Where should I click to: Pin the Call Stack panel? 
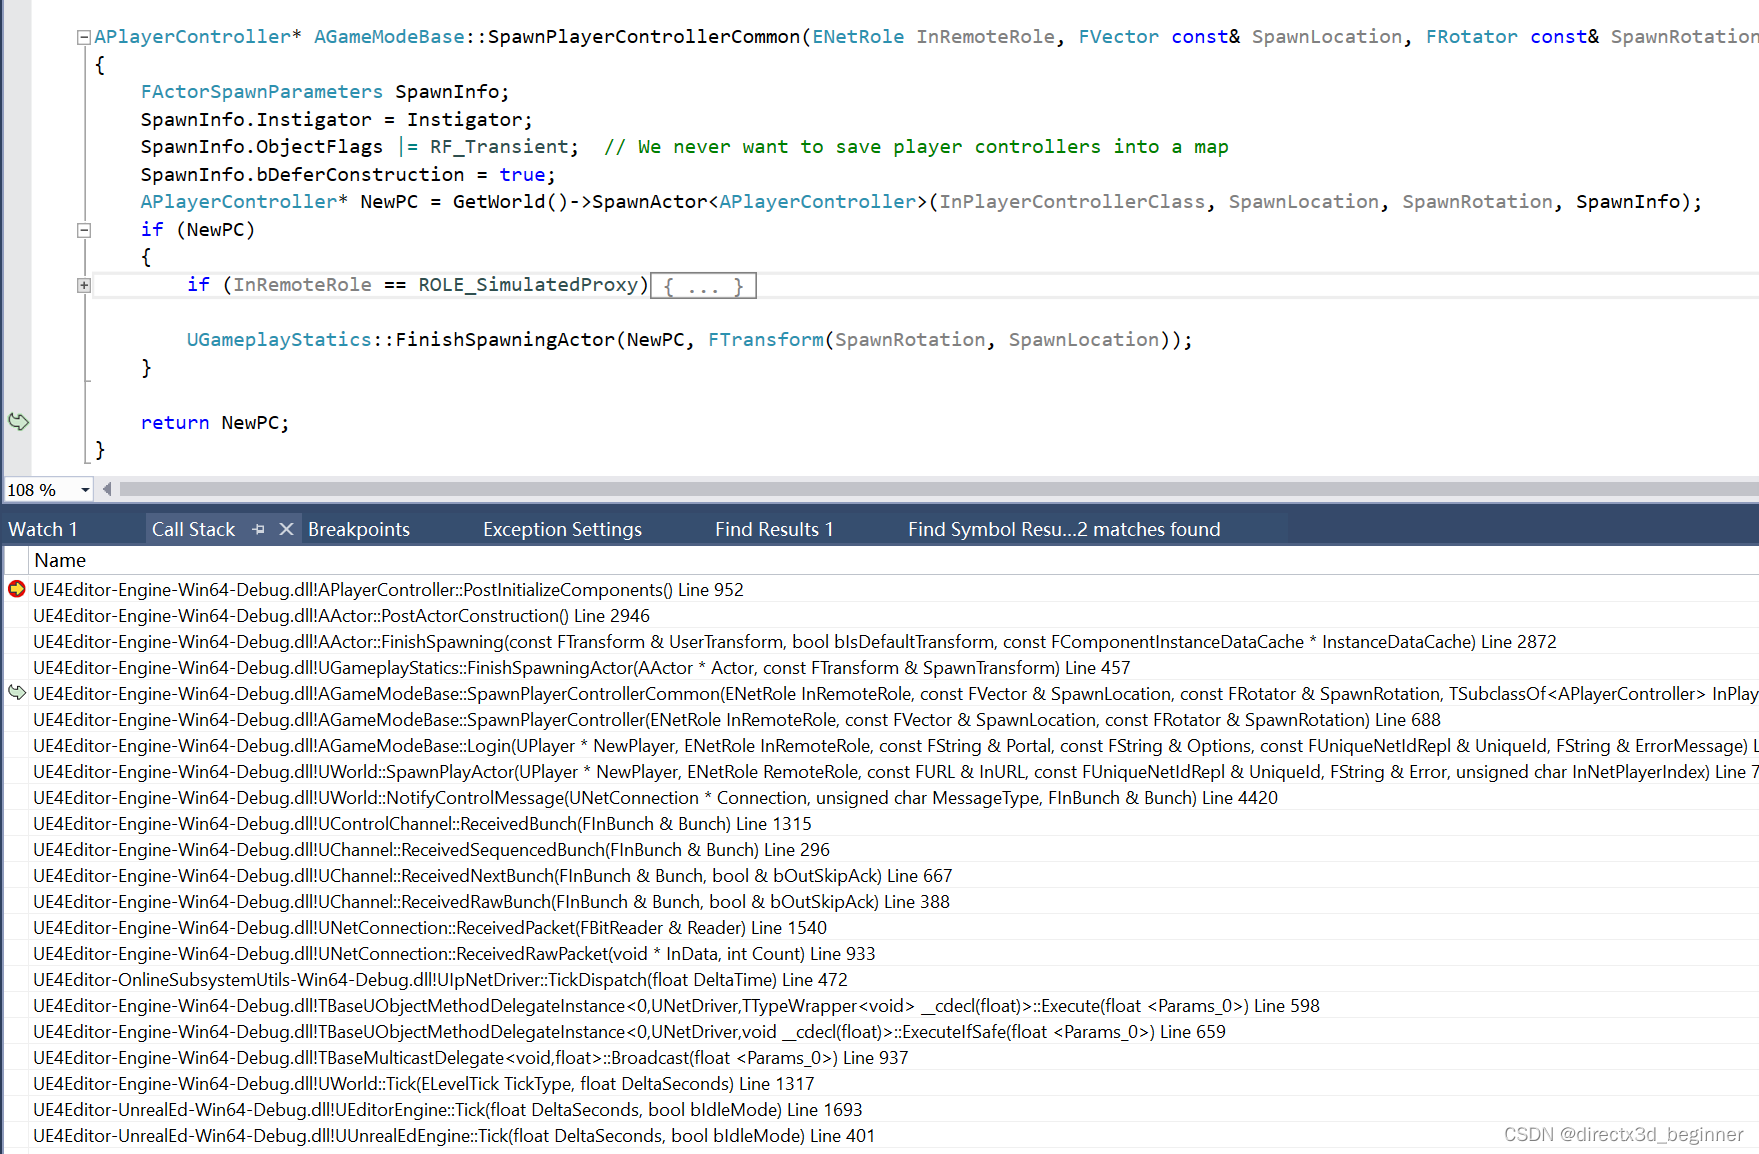[x=259, y=529]
